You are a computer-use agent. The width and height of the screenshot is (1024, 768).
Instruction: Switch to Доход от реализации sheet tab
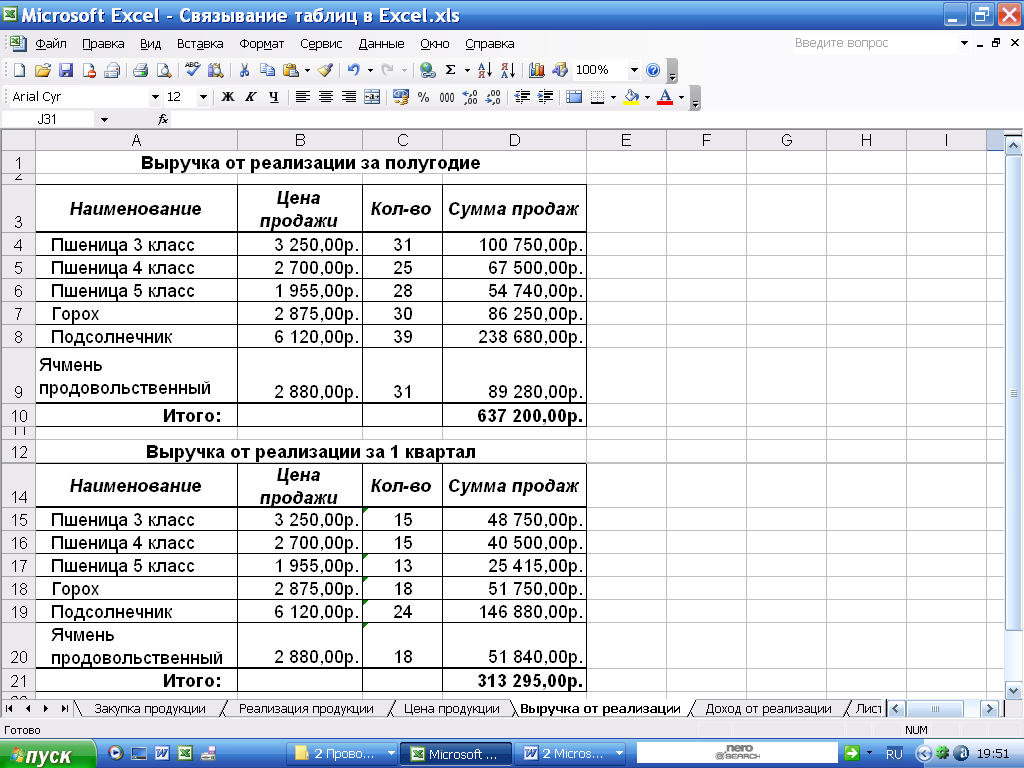click(768, 709)
